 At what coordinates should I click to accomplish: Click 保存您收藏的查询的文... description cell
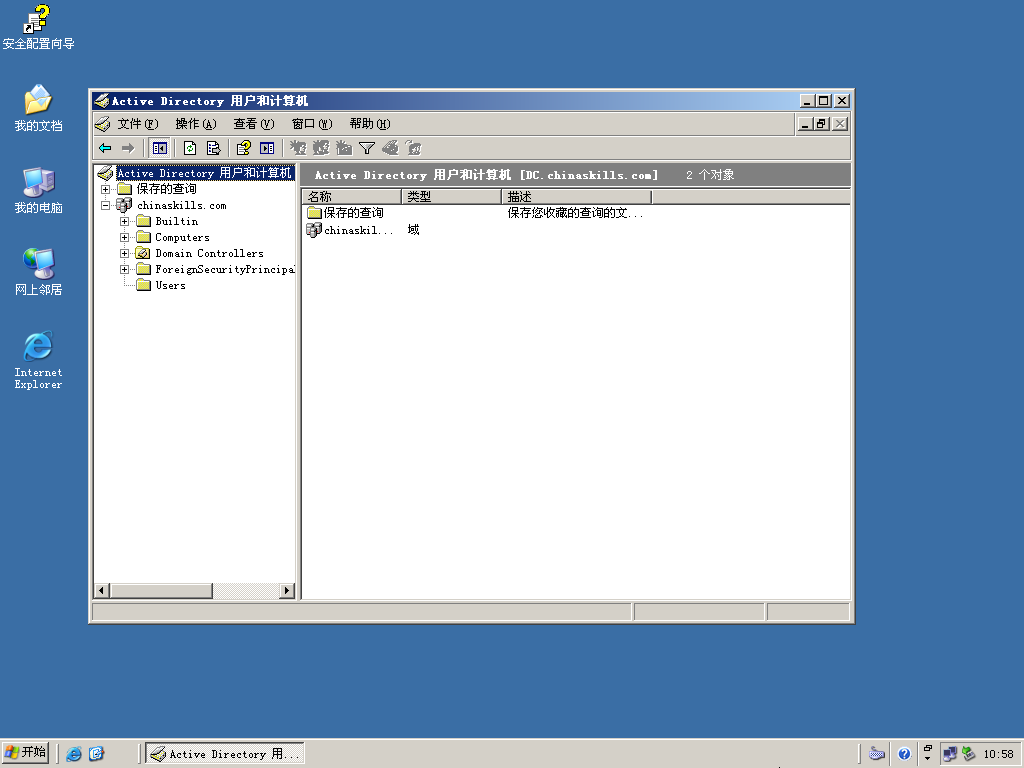pyautogui.click(x=575, y=213)
